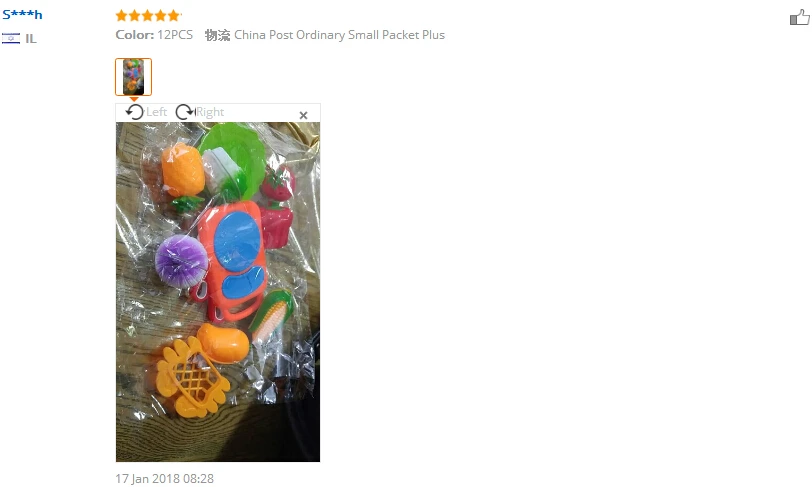The image size is (812, 487).
Task: Click the Israel flag icon
Action: tap(11, 38)
